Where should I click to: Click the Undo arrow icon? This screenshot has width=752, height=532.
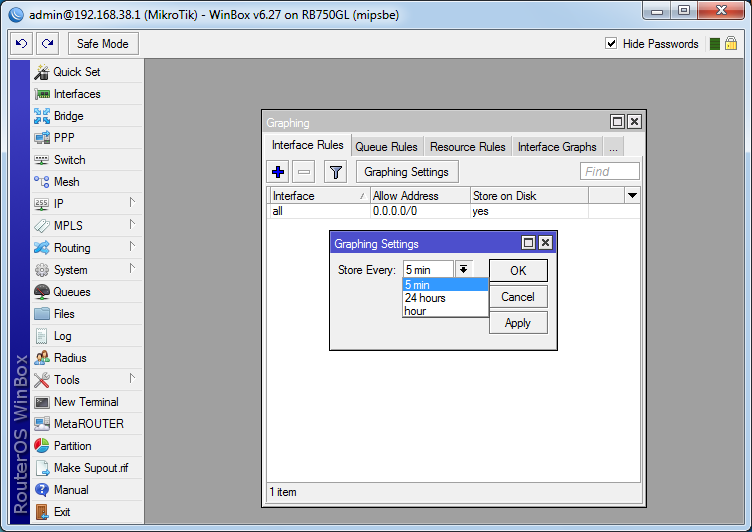22,44
